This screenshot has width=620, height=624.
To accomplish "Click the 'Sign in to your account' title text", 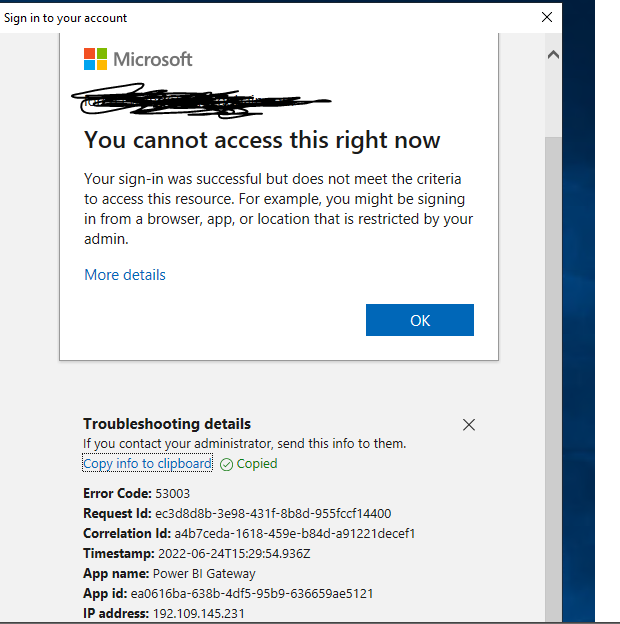I will tap(65, 18).
